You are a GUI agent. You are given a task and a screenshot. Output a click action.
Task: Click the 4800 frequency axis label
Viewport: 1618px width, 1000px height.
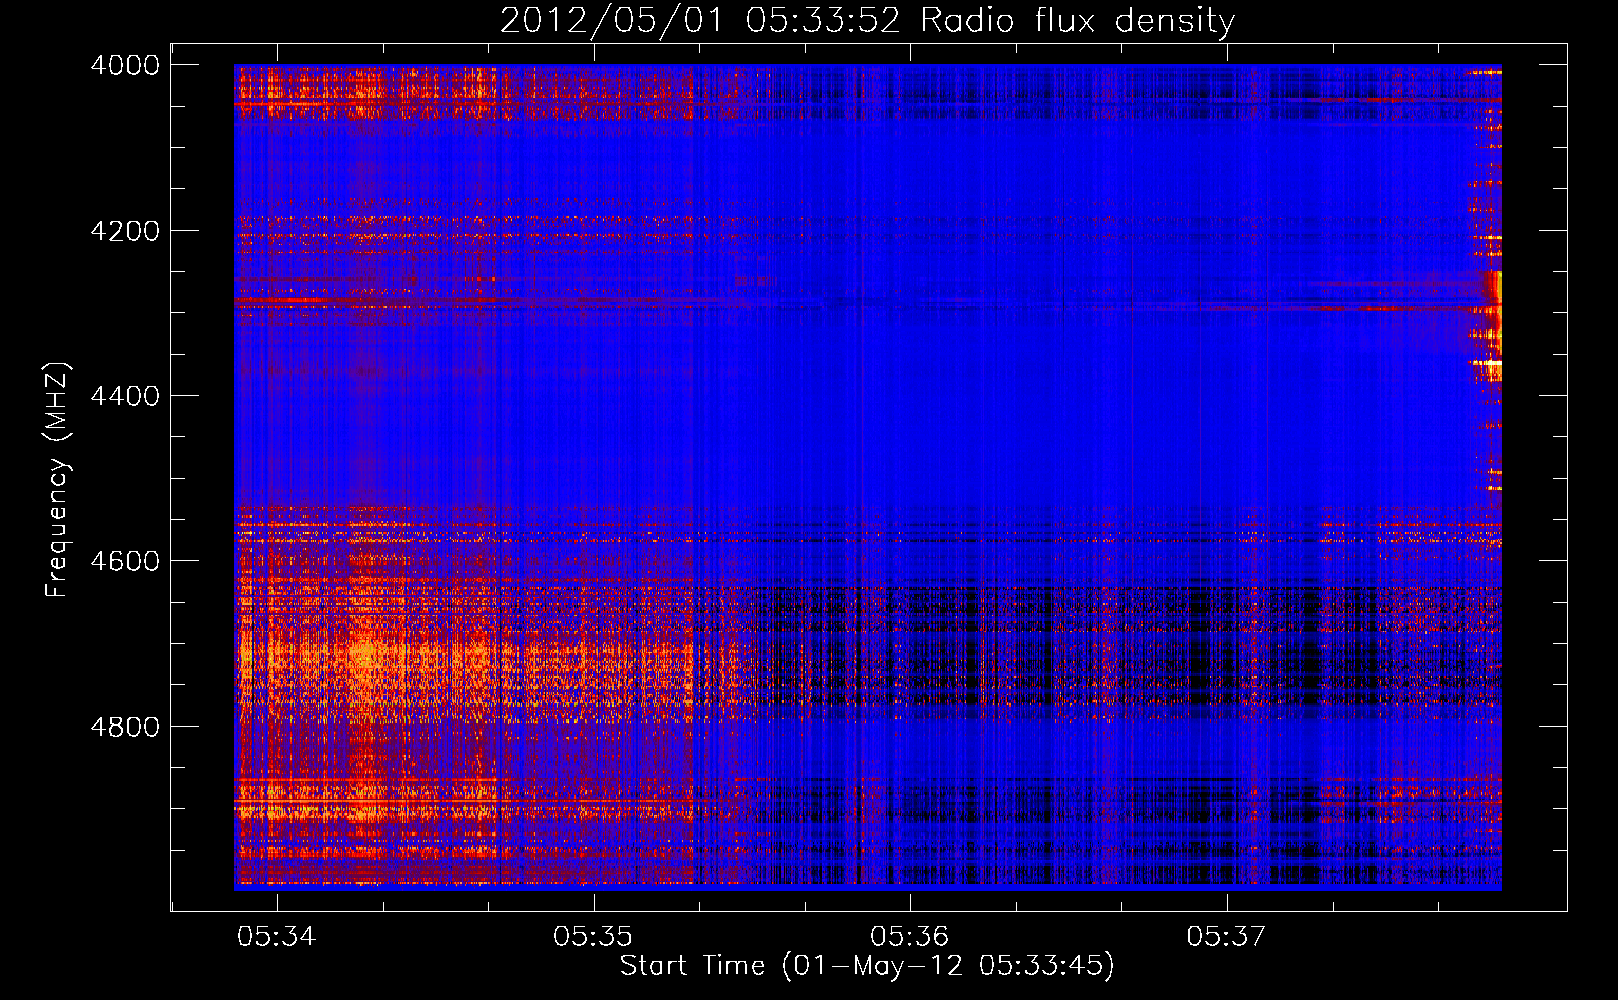[x=125, y=726]
